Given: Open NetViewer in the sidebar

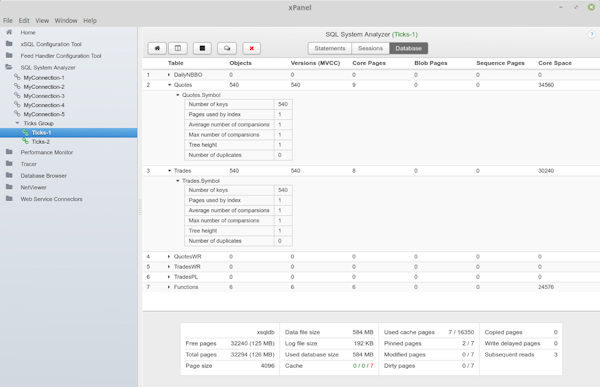Looking at the screenshot, I should click(33, 187).
